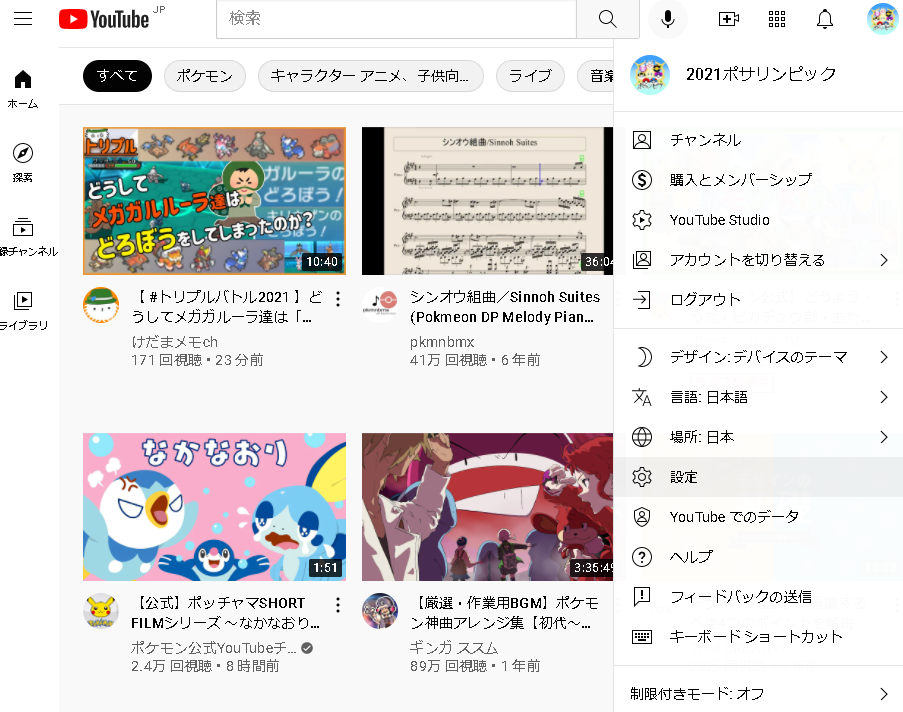Viewport: 903px width, 712px height.
Task: Expand アカウントを切り替える submenu arrow
Action: coord(884,260)
